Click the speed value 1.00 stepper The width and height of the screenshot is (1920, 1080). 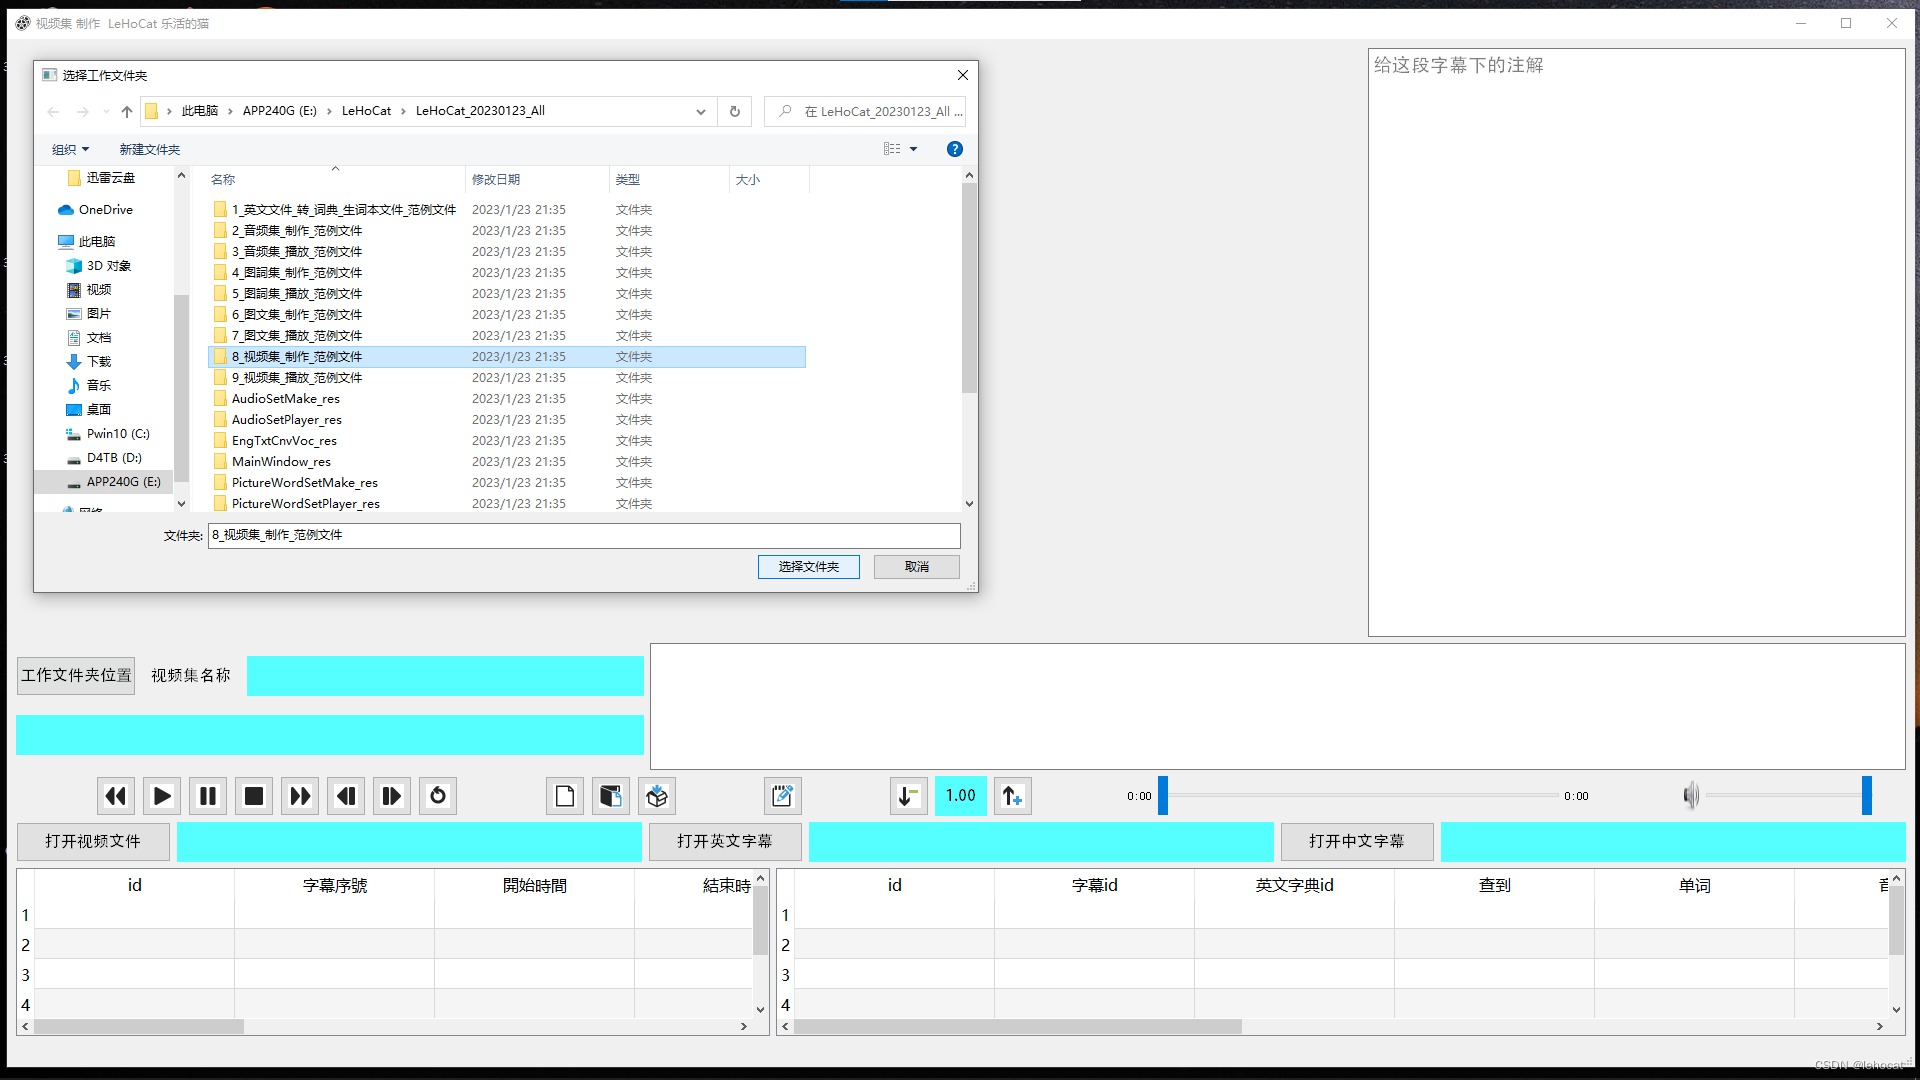(x=959, y=795)
